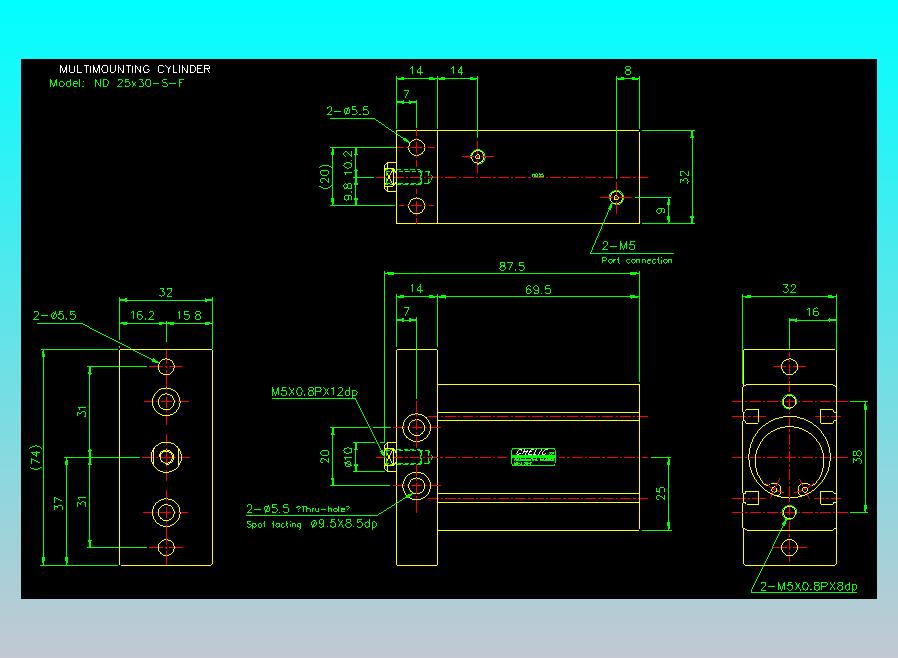Click the MULTIMOUNTING CYLINDER title text
The width and height of the screenshot is (898, 658).
click(x=135, y=69)
